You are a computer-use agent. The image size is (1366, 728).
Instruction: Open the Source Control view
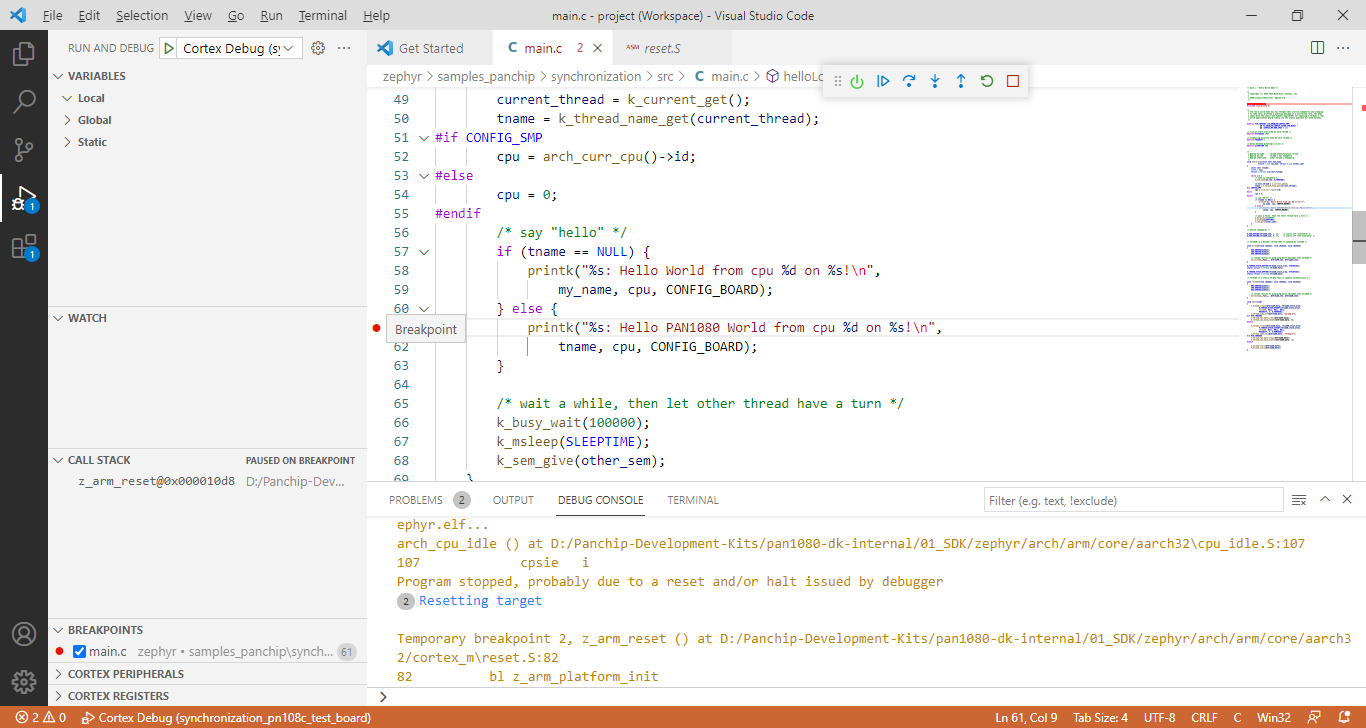[x=24, y=150]
